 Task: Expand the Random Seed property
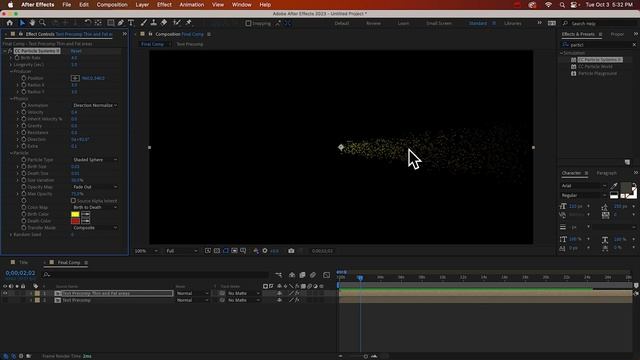(11, 235)
